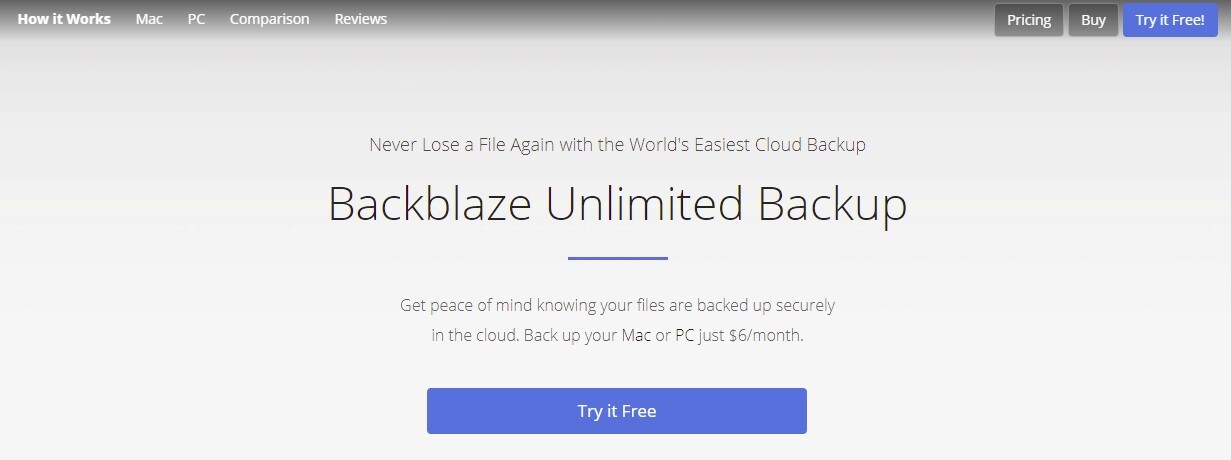Click the word Backblaze in the main heading
This screenshot has width=1231, height=460.
pos(430,204)
